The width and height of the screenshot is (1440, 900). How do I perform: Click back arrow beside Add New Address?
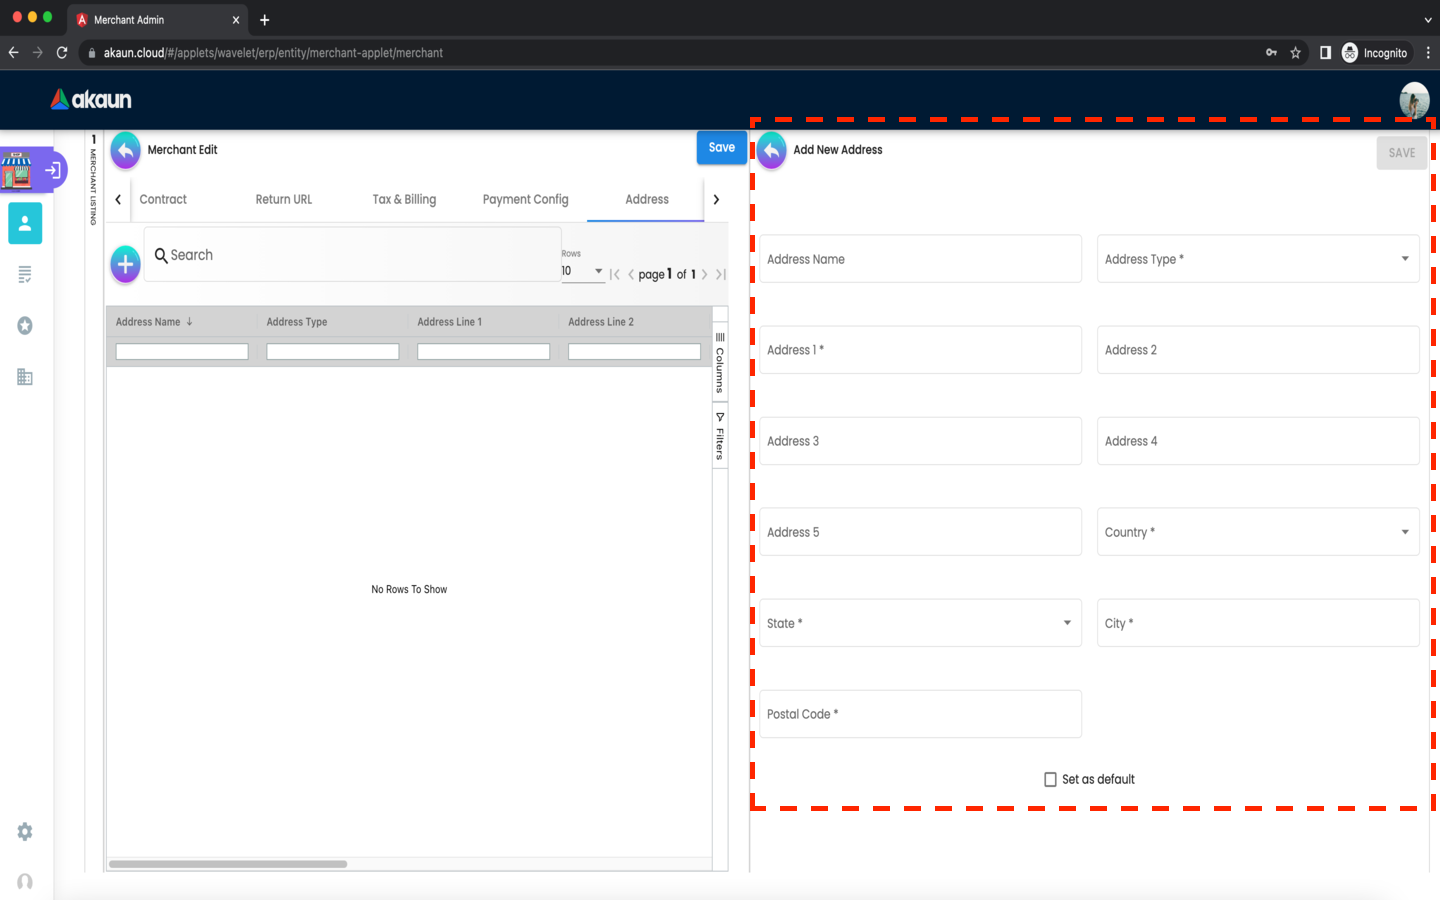pyautogui.click(x=771, y=151)
